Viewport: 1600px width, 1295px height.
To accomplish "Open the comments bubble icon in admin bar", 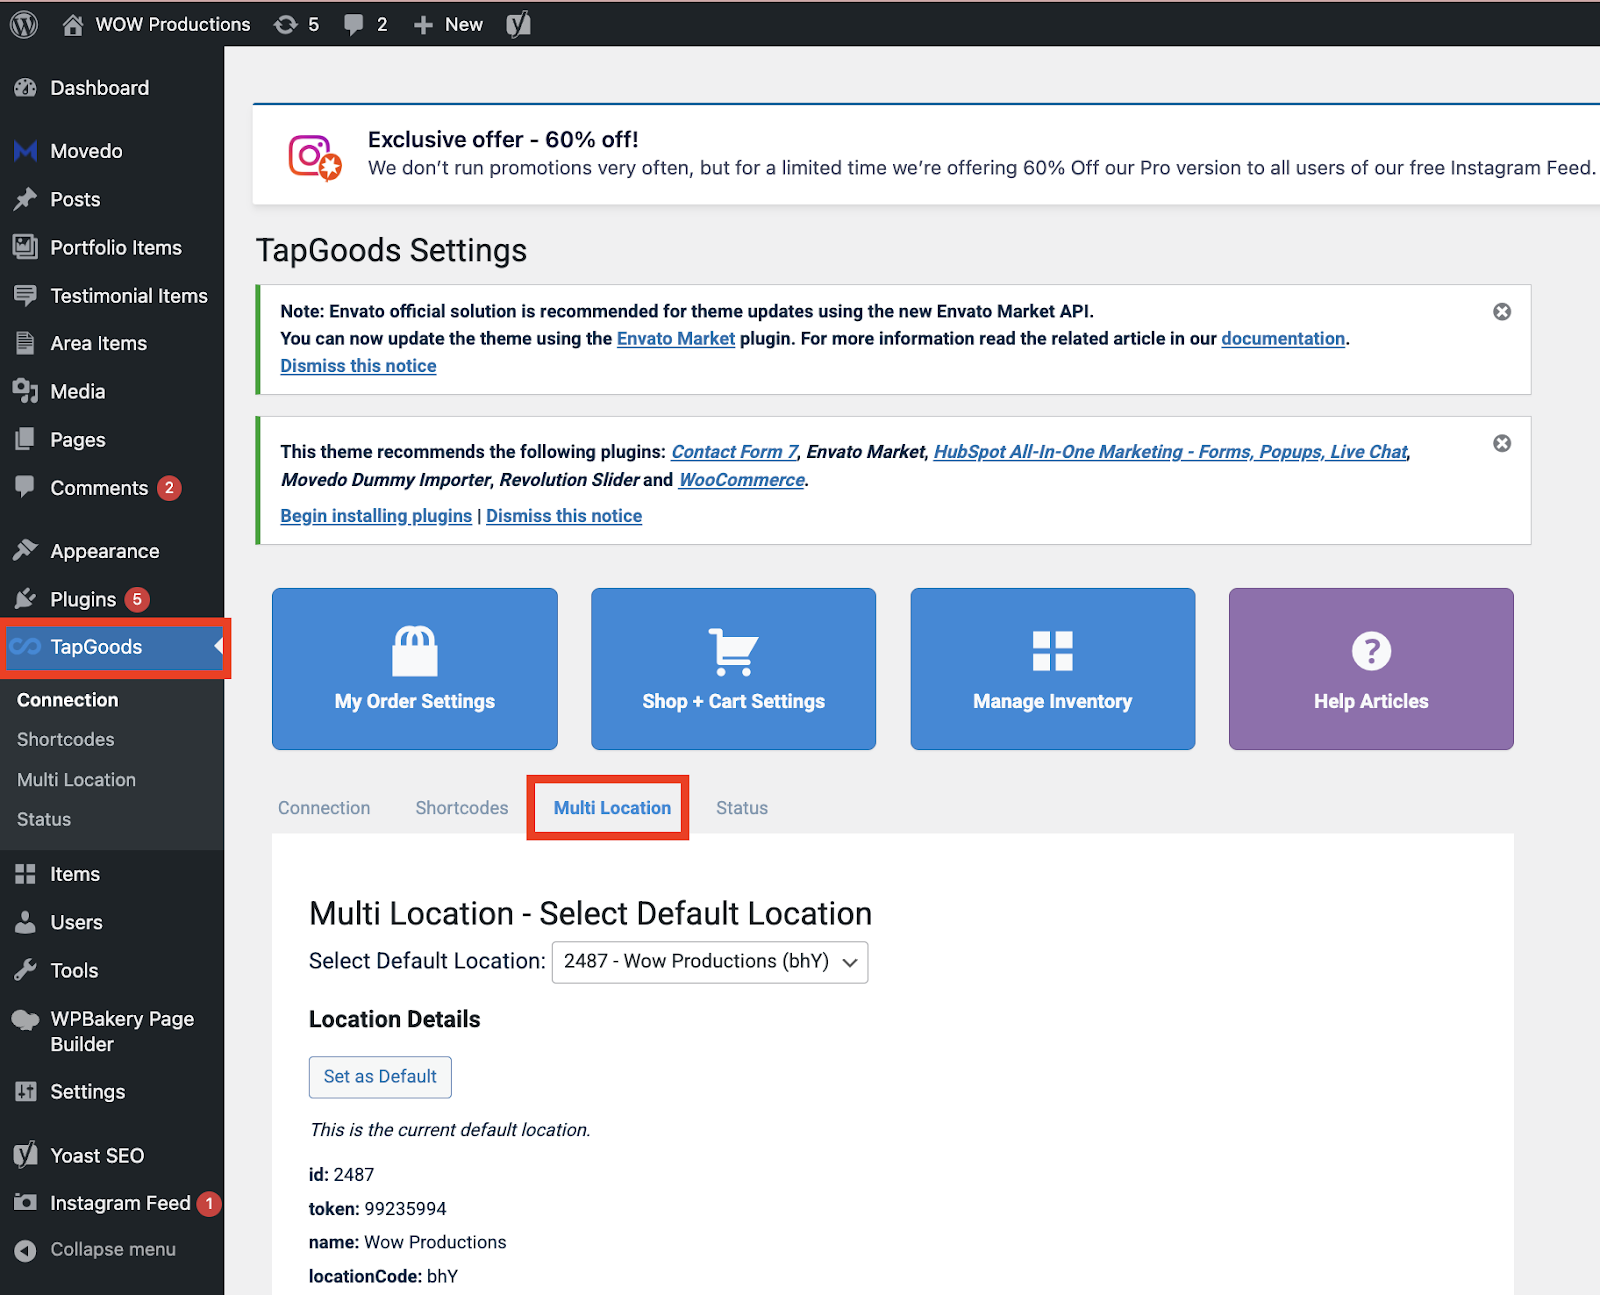I will tap(356, 24).
